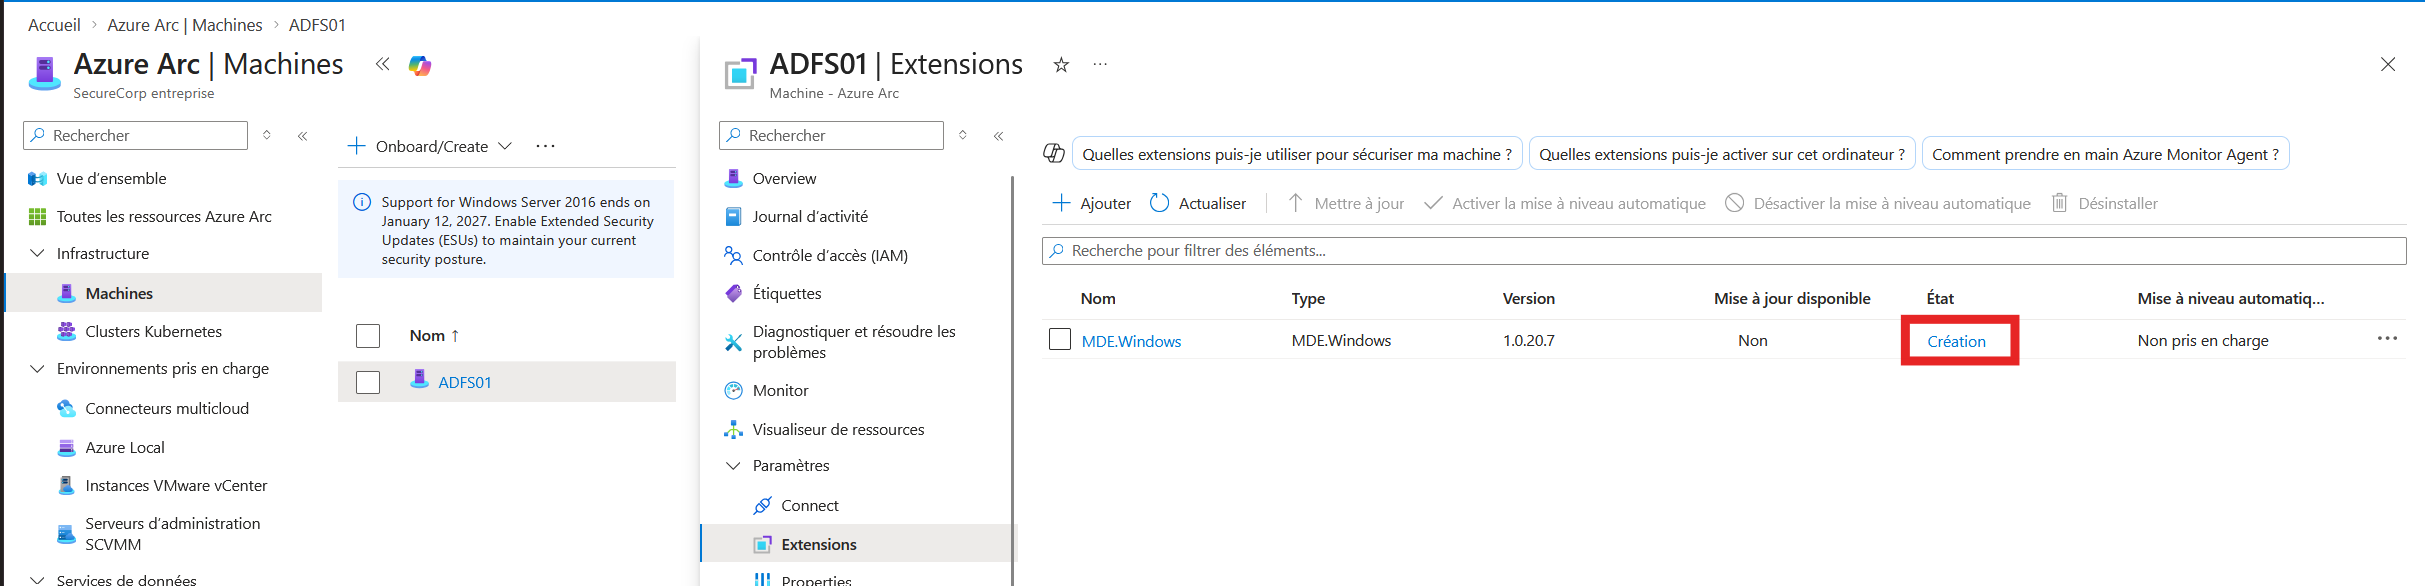2425x586 pixels.
Task: Collapse the Paramètres section
Action: point(733,465)
